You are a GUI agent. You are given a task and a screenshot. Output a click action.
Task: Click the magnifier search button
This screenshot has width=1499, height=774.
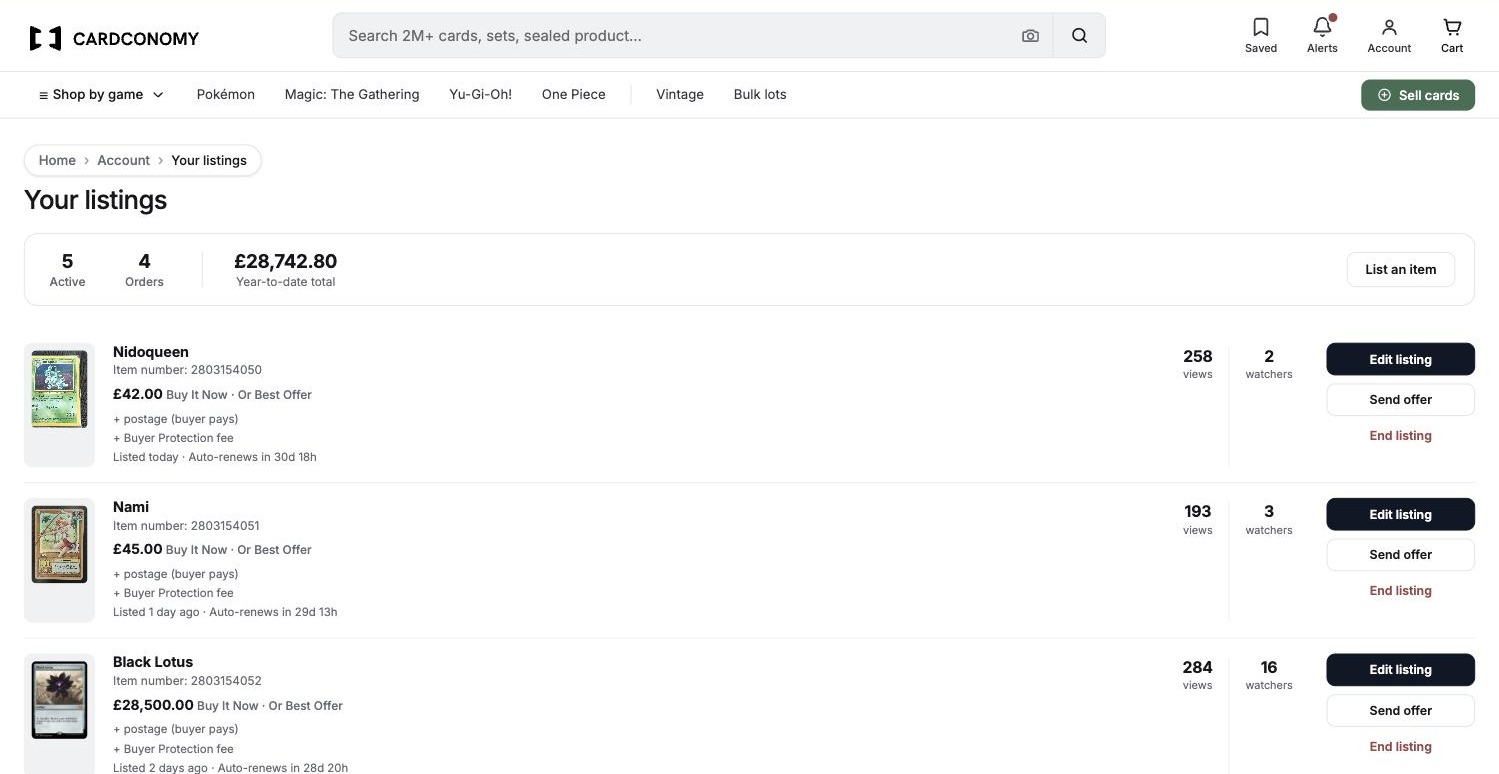[1079, 36]
